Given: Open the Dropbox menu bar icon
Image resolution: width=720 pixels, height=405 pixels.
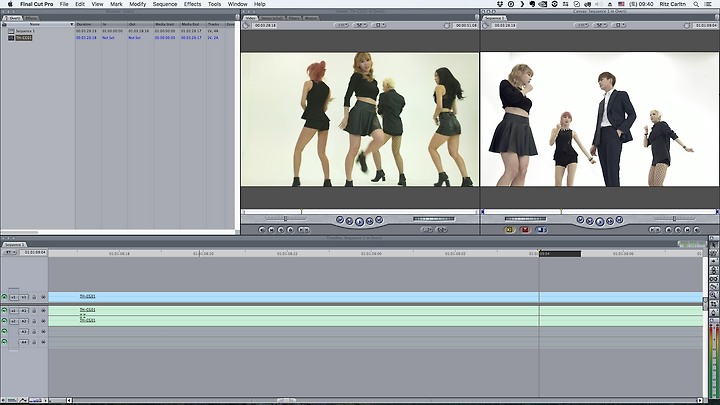Looking at the screenshot, I should [x=500, y=4].
